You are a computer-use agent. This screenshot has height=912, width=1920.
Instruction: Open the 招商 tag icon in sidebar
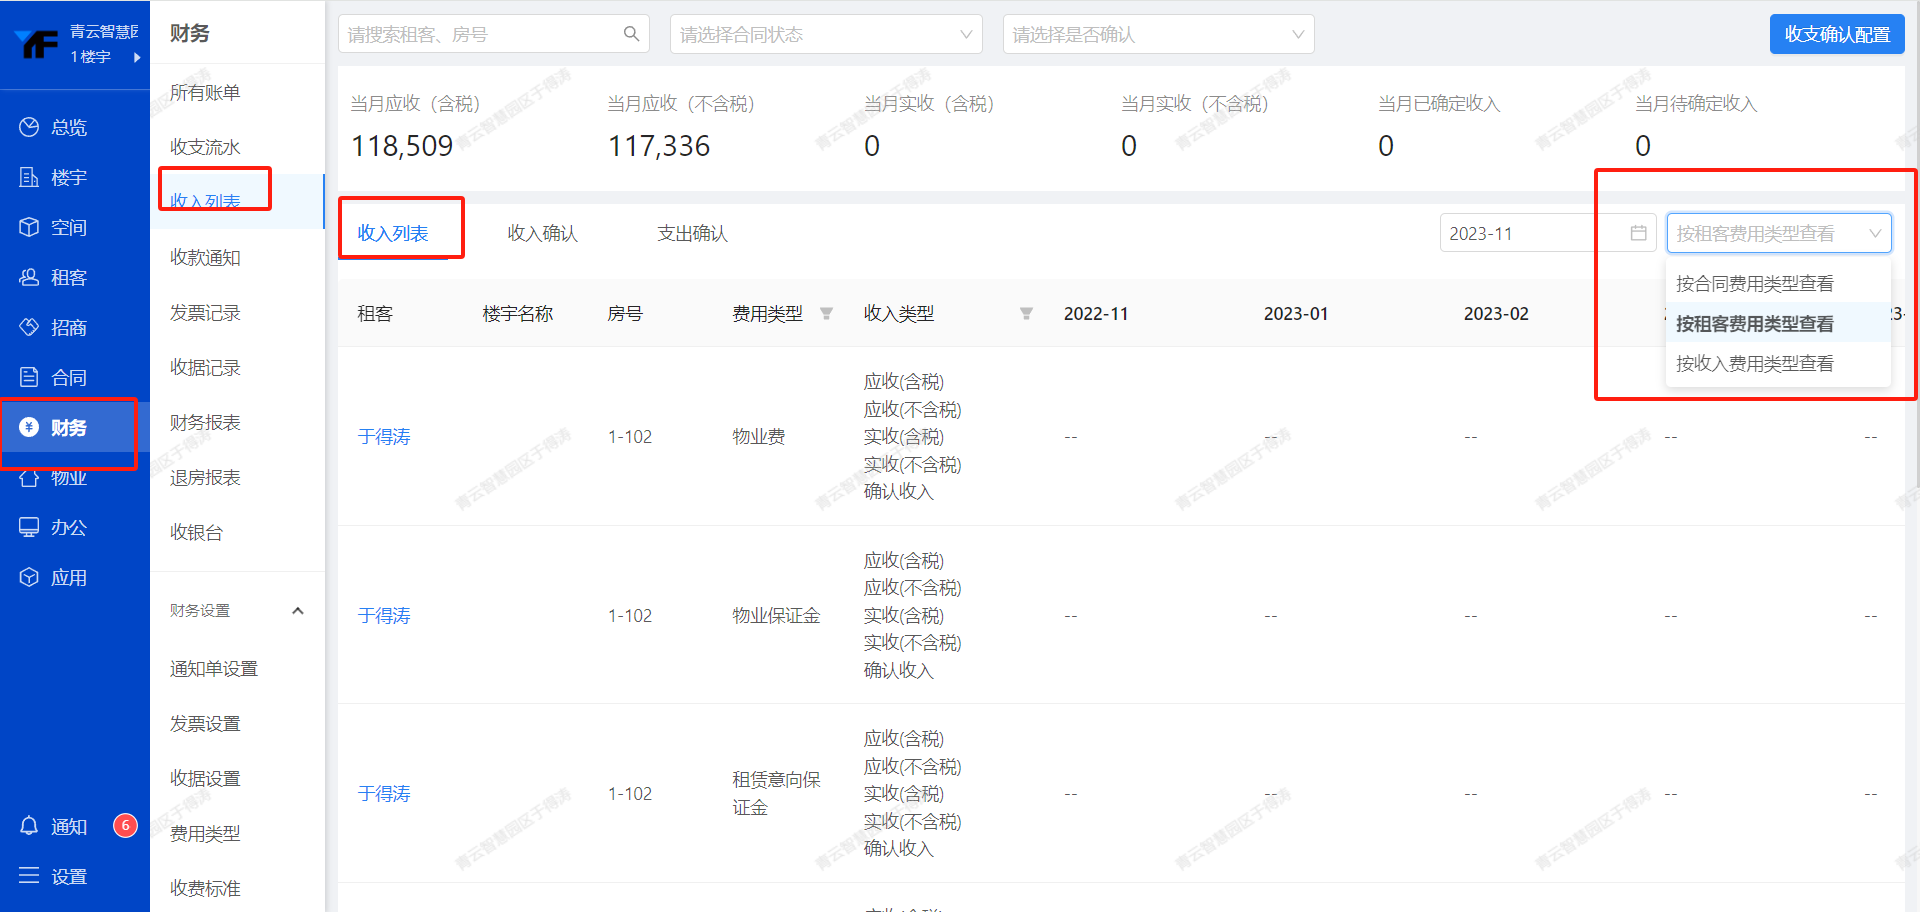click(29, 327)
